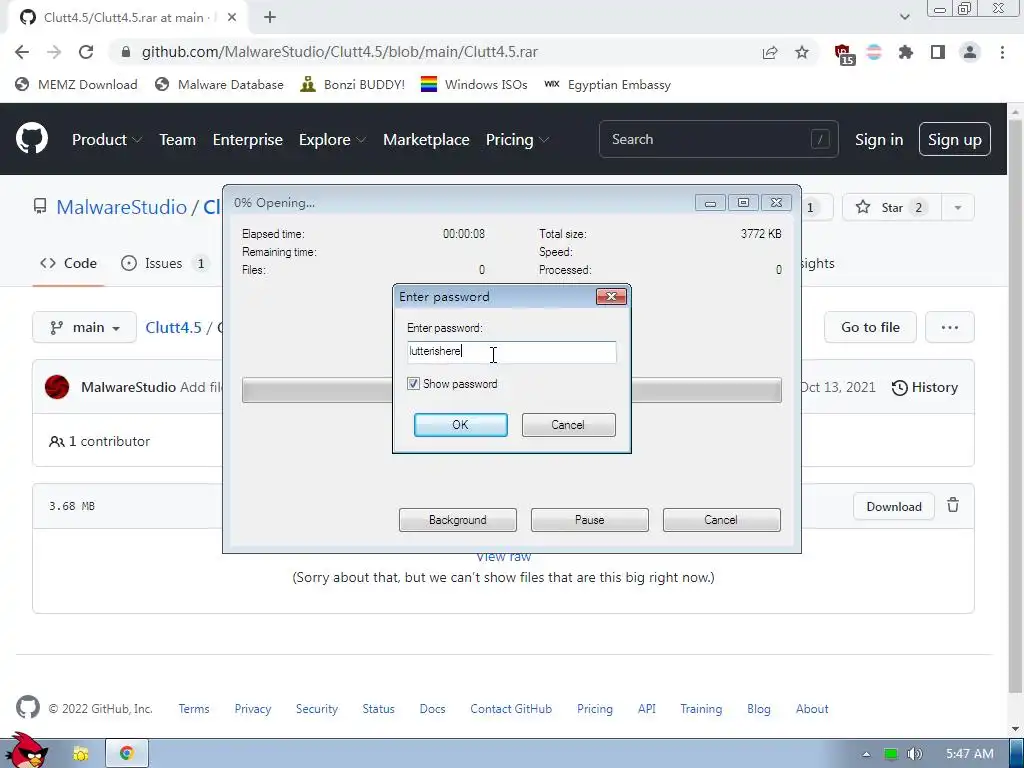The width and height of the screenshot is (1024, 768).
Task: Open the tab search chevron in Chrome
Action: (x=904, y=17)
